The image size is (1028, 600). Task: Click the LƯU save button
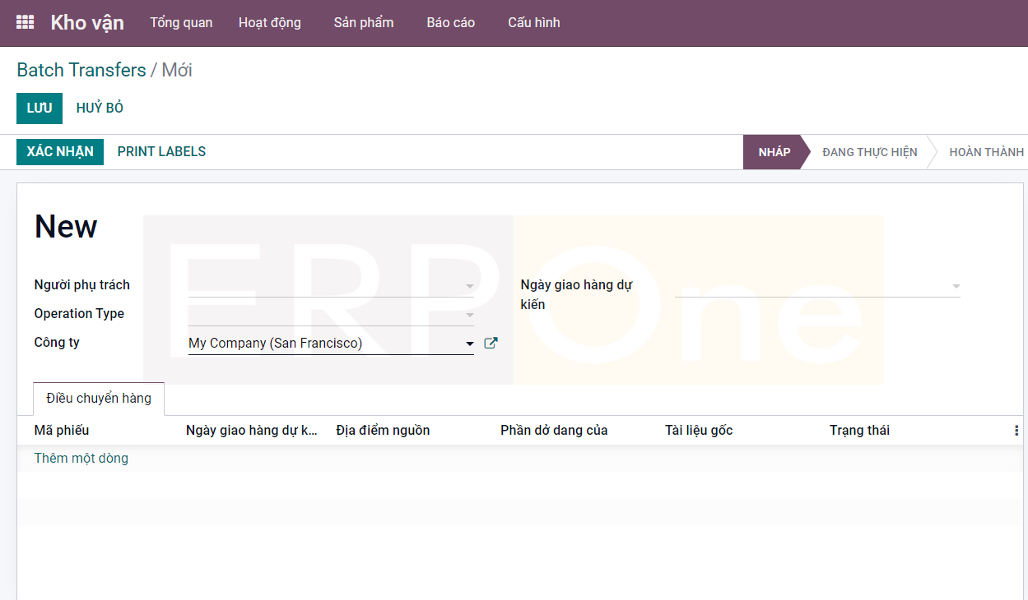[x=39, y=108]
